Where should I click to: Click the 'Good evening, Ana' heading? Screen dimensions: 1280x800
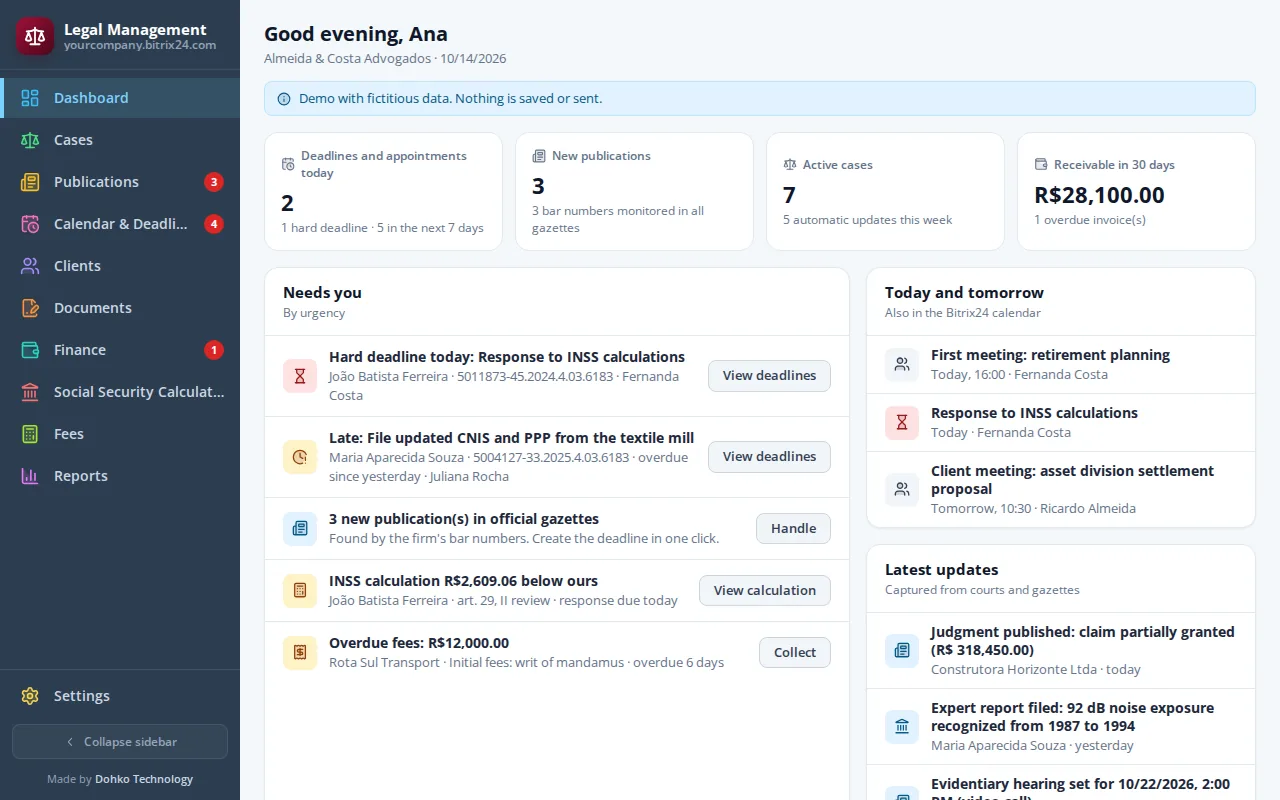[x=356, y=35]
